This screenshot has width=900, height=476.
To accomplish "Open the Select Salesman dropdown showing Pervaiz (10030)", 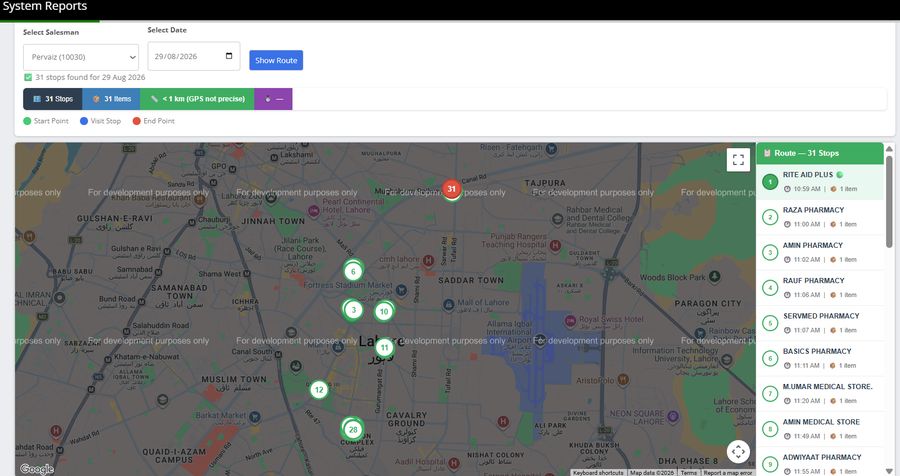I will coord(81,57).
